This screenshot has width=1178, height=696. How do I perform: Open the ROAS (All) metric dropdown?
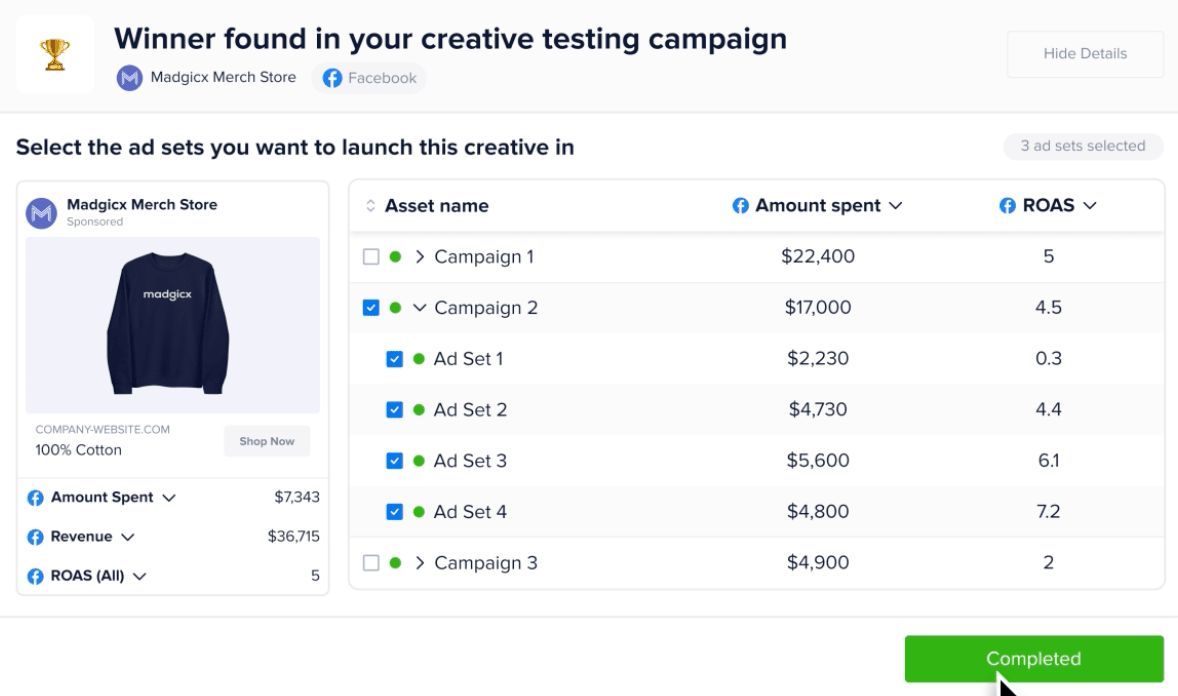click(x=140, y=576)
